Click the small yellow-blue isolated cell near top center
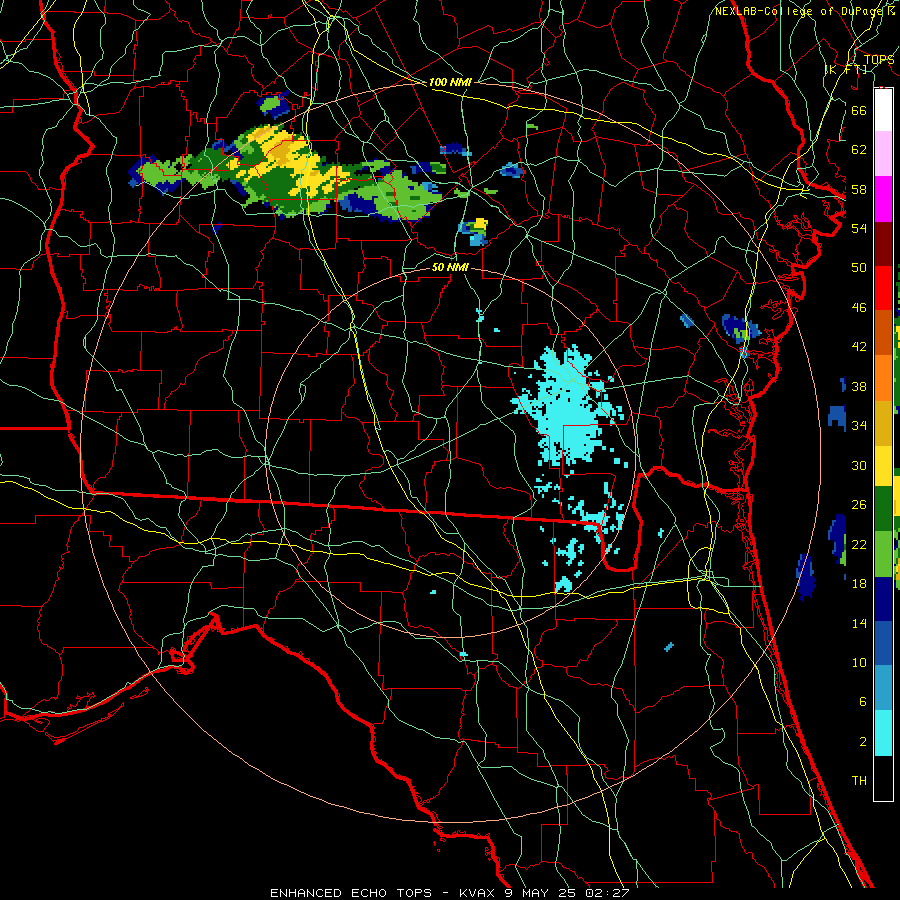This screenshot has width=900, height=900. (x=474, y=231)
